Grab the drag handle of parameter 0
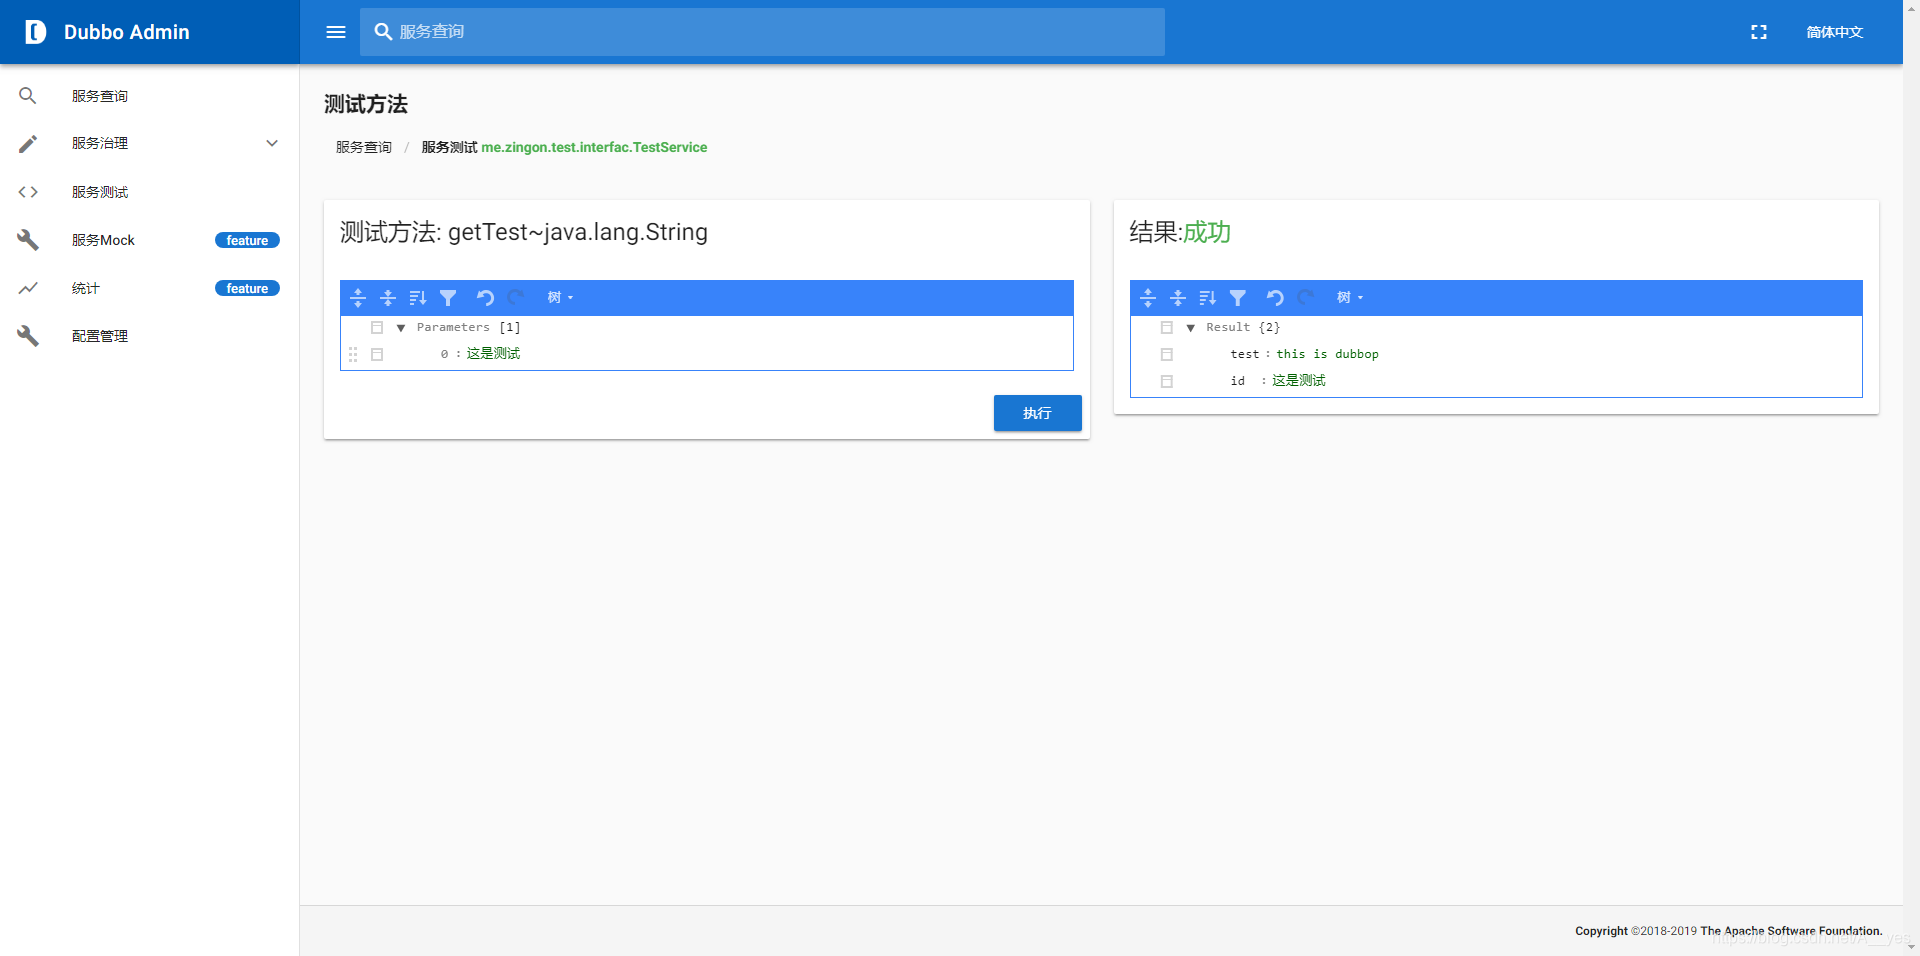 coord(353,354)
